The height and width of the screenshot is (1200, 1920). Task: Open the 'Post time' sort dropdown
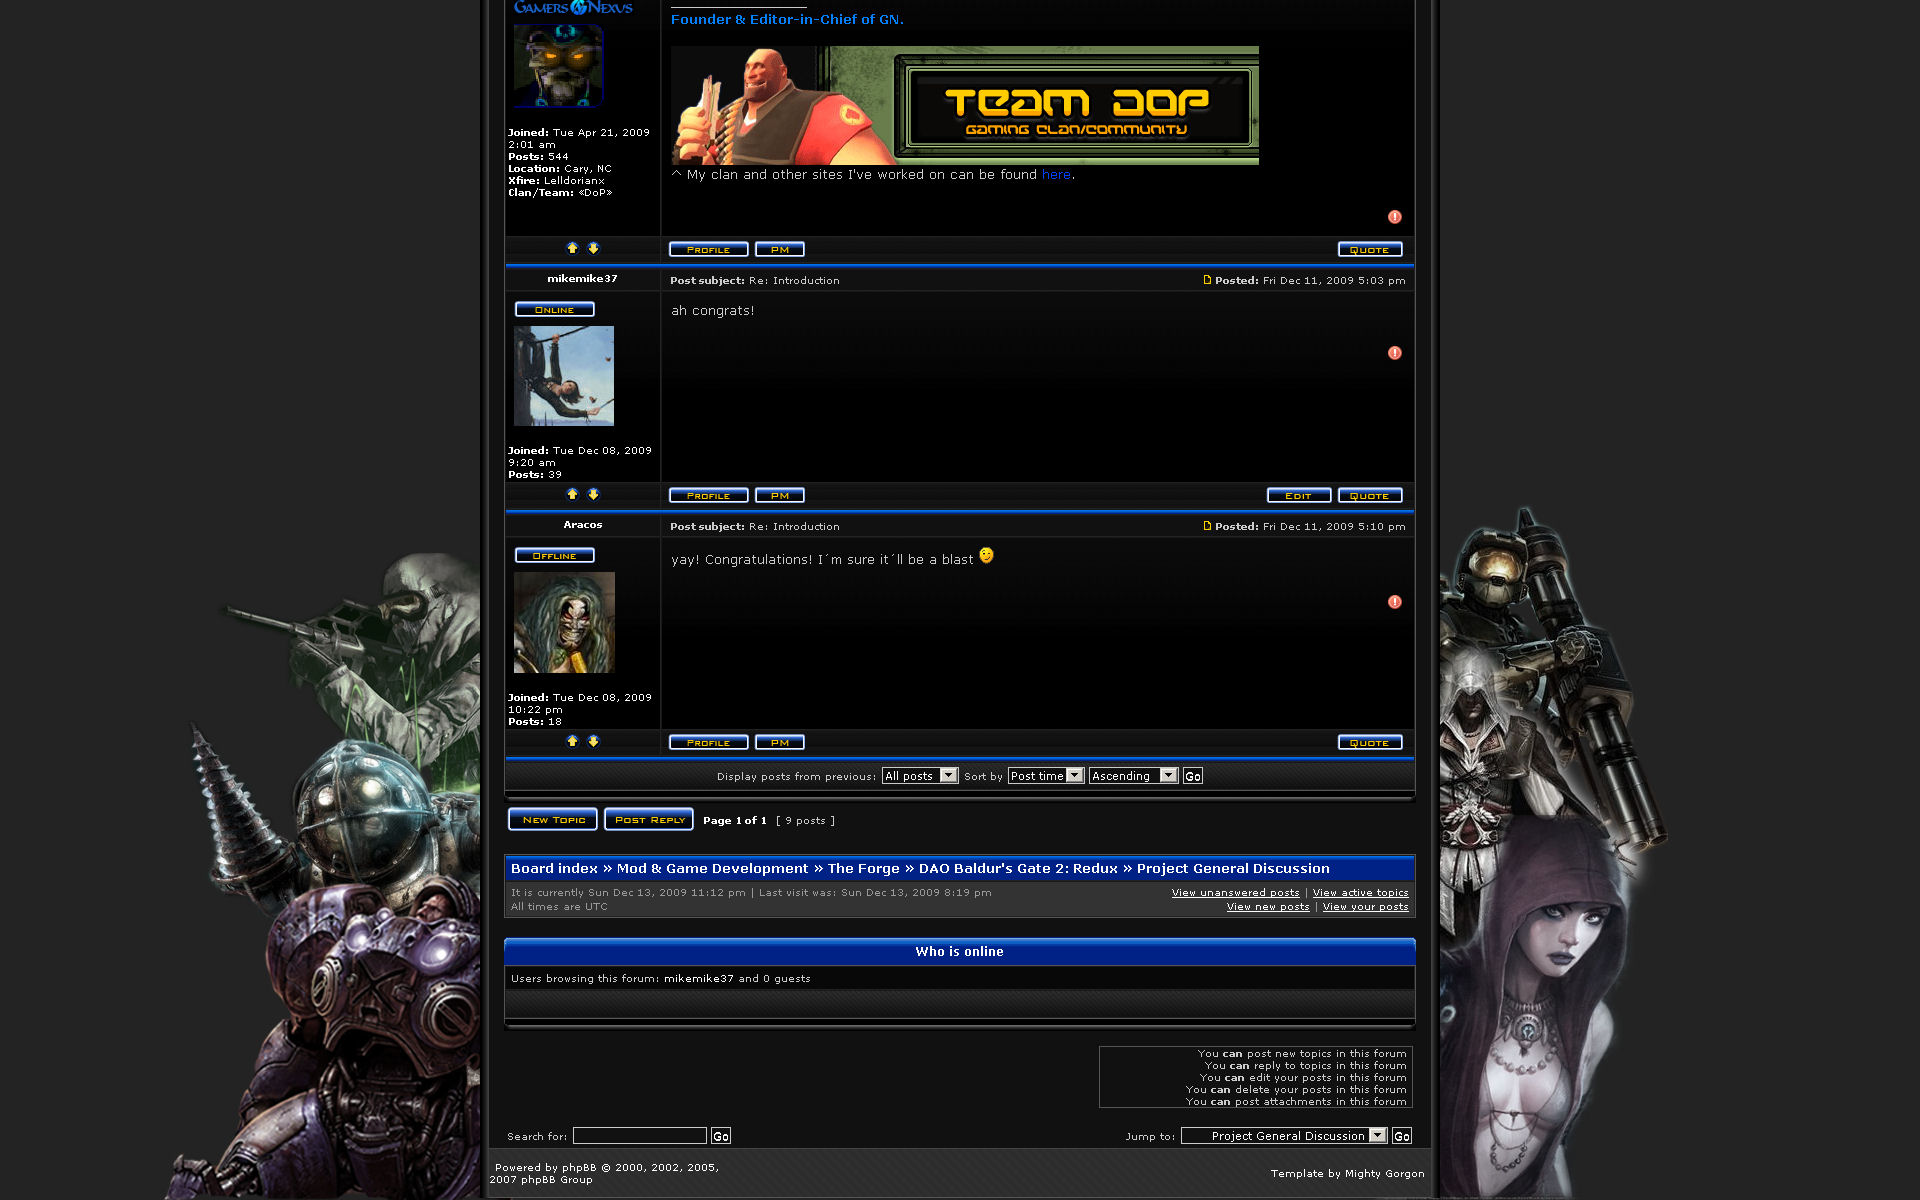click(x=1046, y=776)
